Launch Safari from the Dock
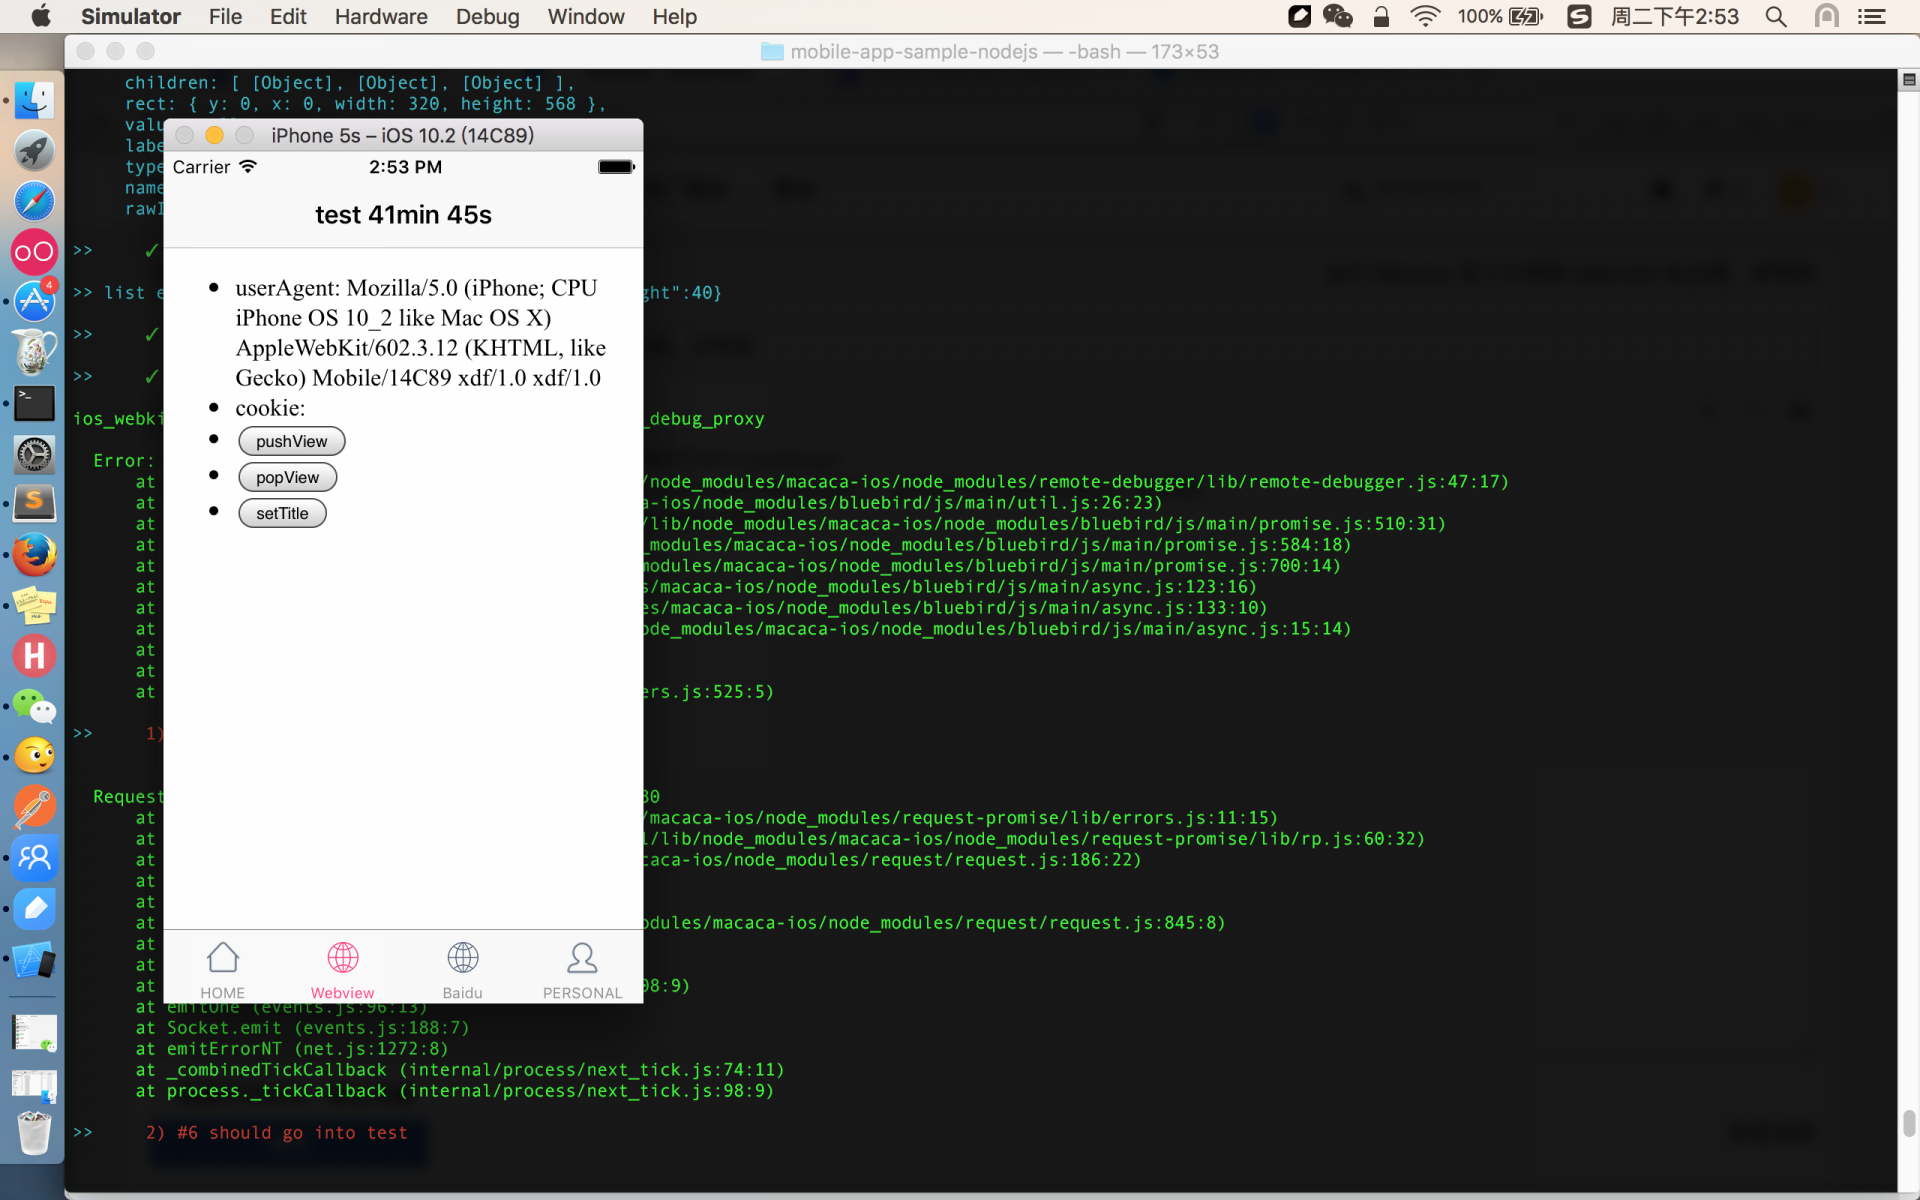Screen dimensions: 1920x1200 34,201
